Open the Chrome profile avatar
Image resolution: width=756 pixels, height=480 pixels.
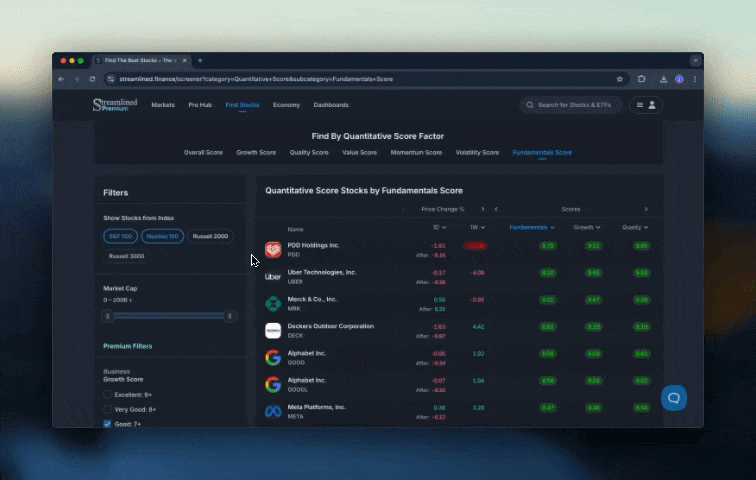(679, 79)
